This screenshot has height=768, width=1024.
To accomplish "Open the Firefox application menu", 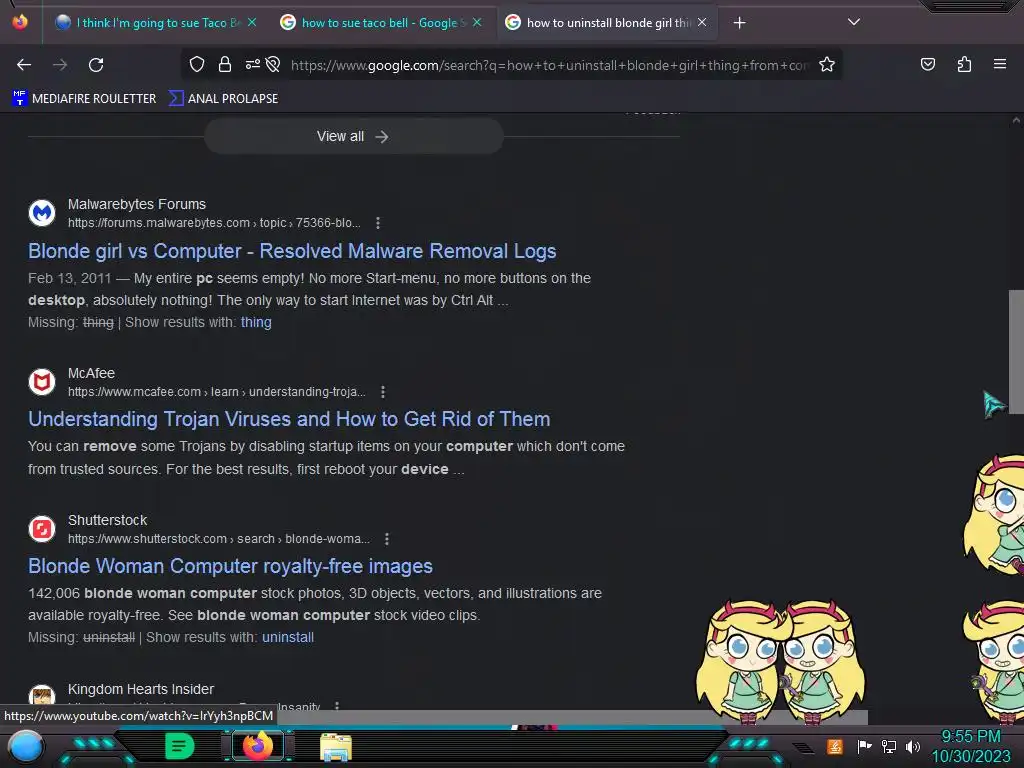I will point(999,64).
